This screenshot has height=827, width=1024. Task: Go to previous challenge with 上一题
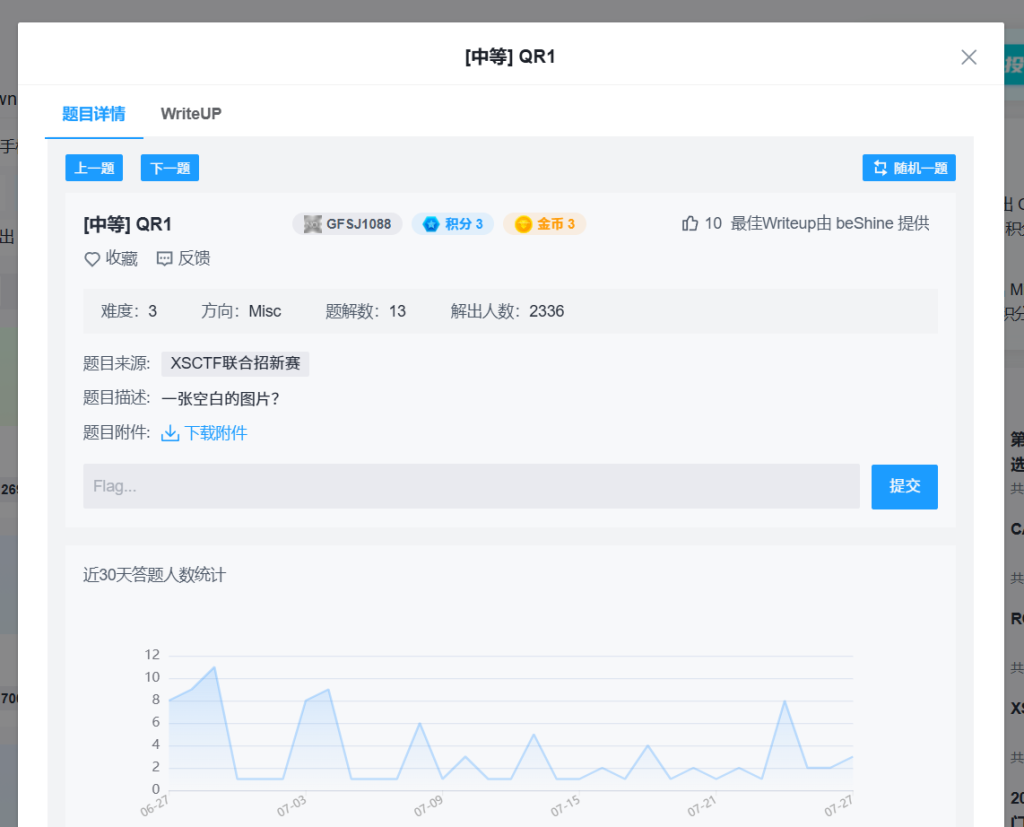coord(94,168)
